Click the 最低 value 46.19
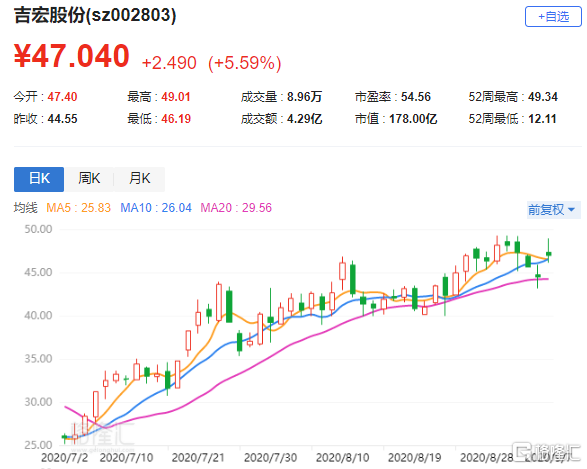 [x=176, y=119]
